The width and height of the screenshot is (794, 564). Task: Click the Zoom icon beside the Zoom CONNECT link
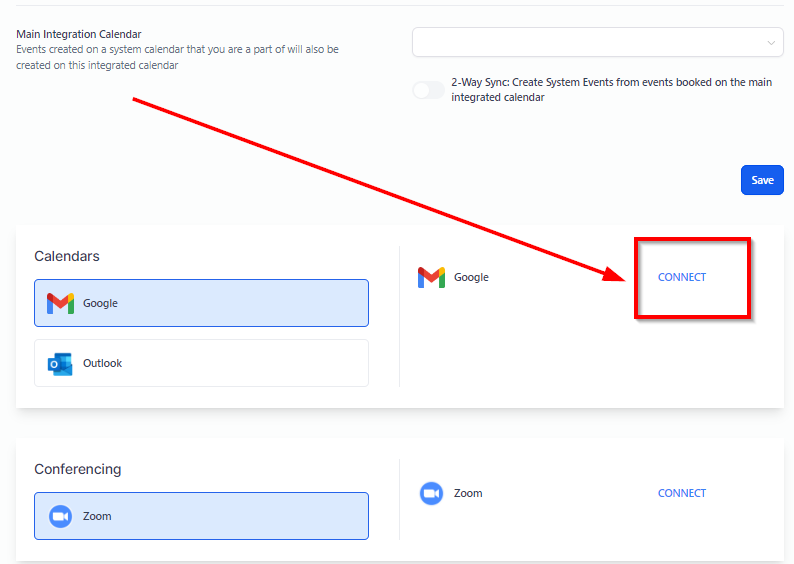431,493
